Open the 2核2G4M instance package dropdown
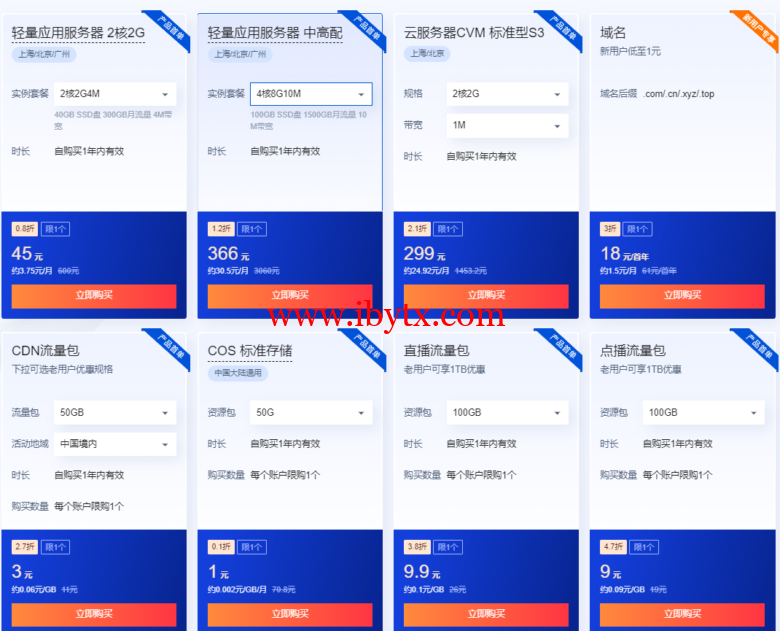This screenshot has height=631, width=780. point(115,94)
